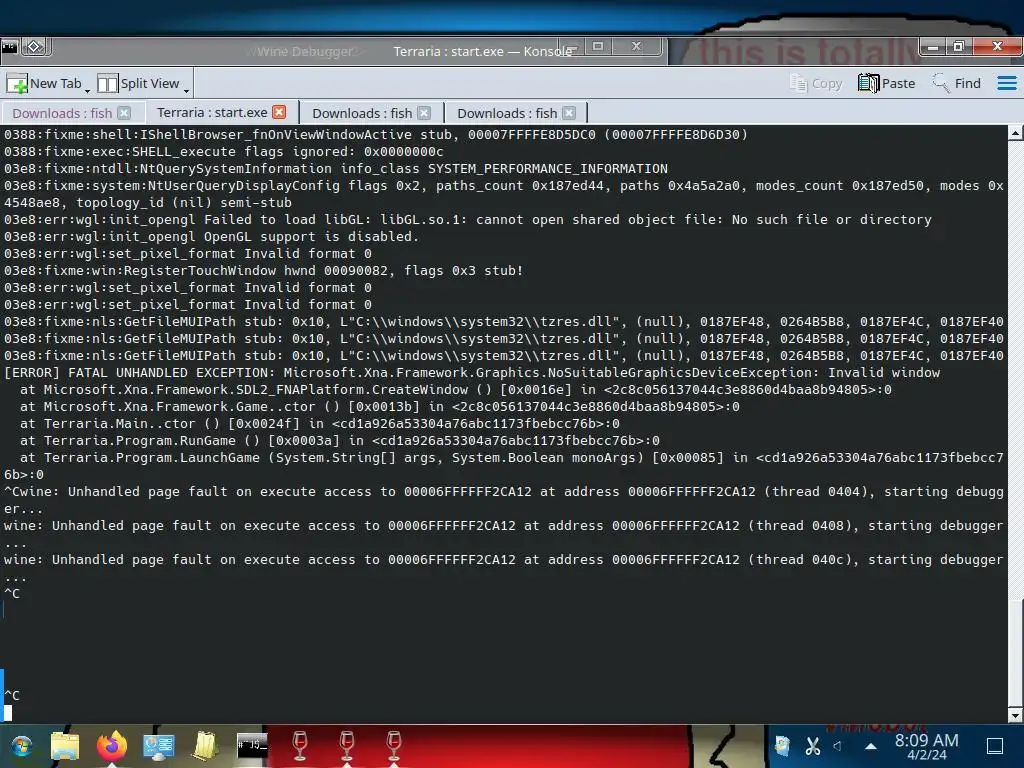Click the last wine glass taskbar icon

tap(394, 745)
